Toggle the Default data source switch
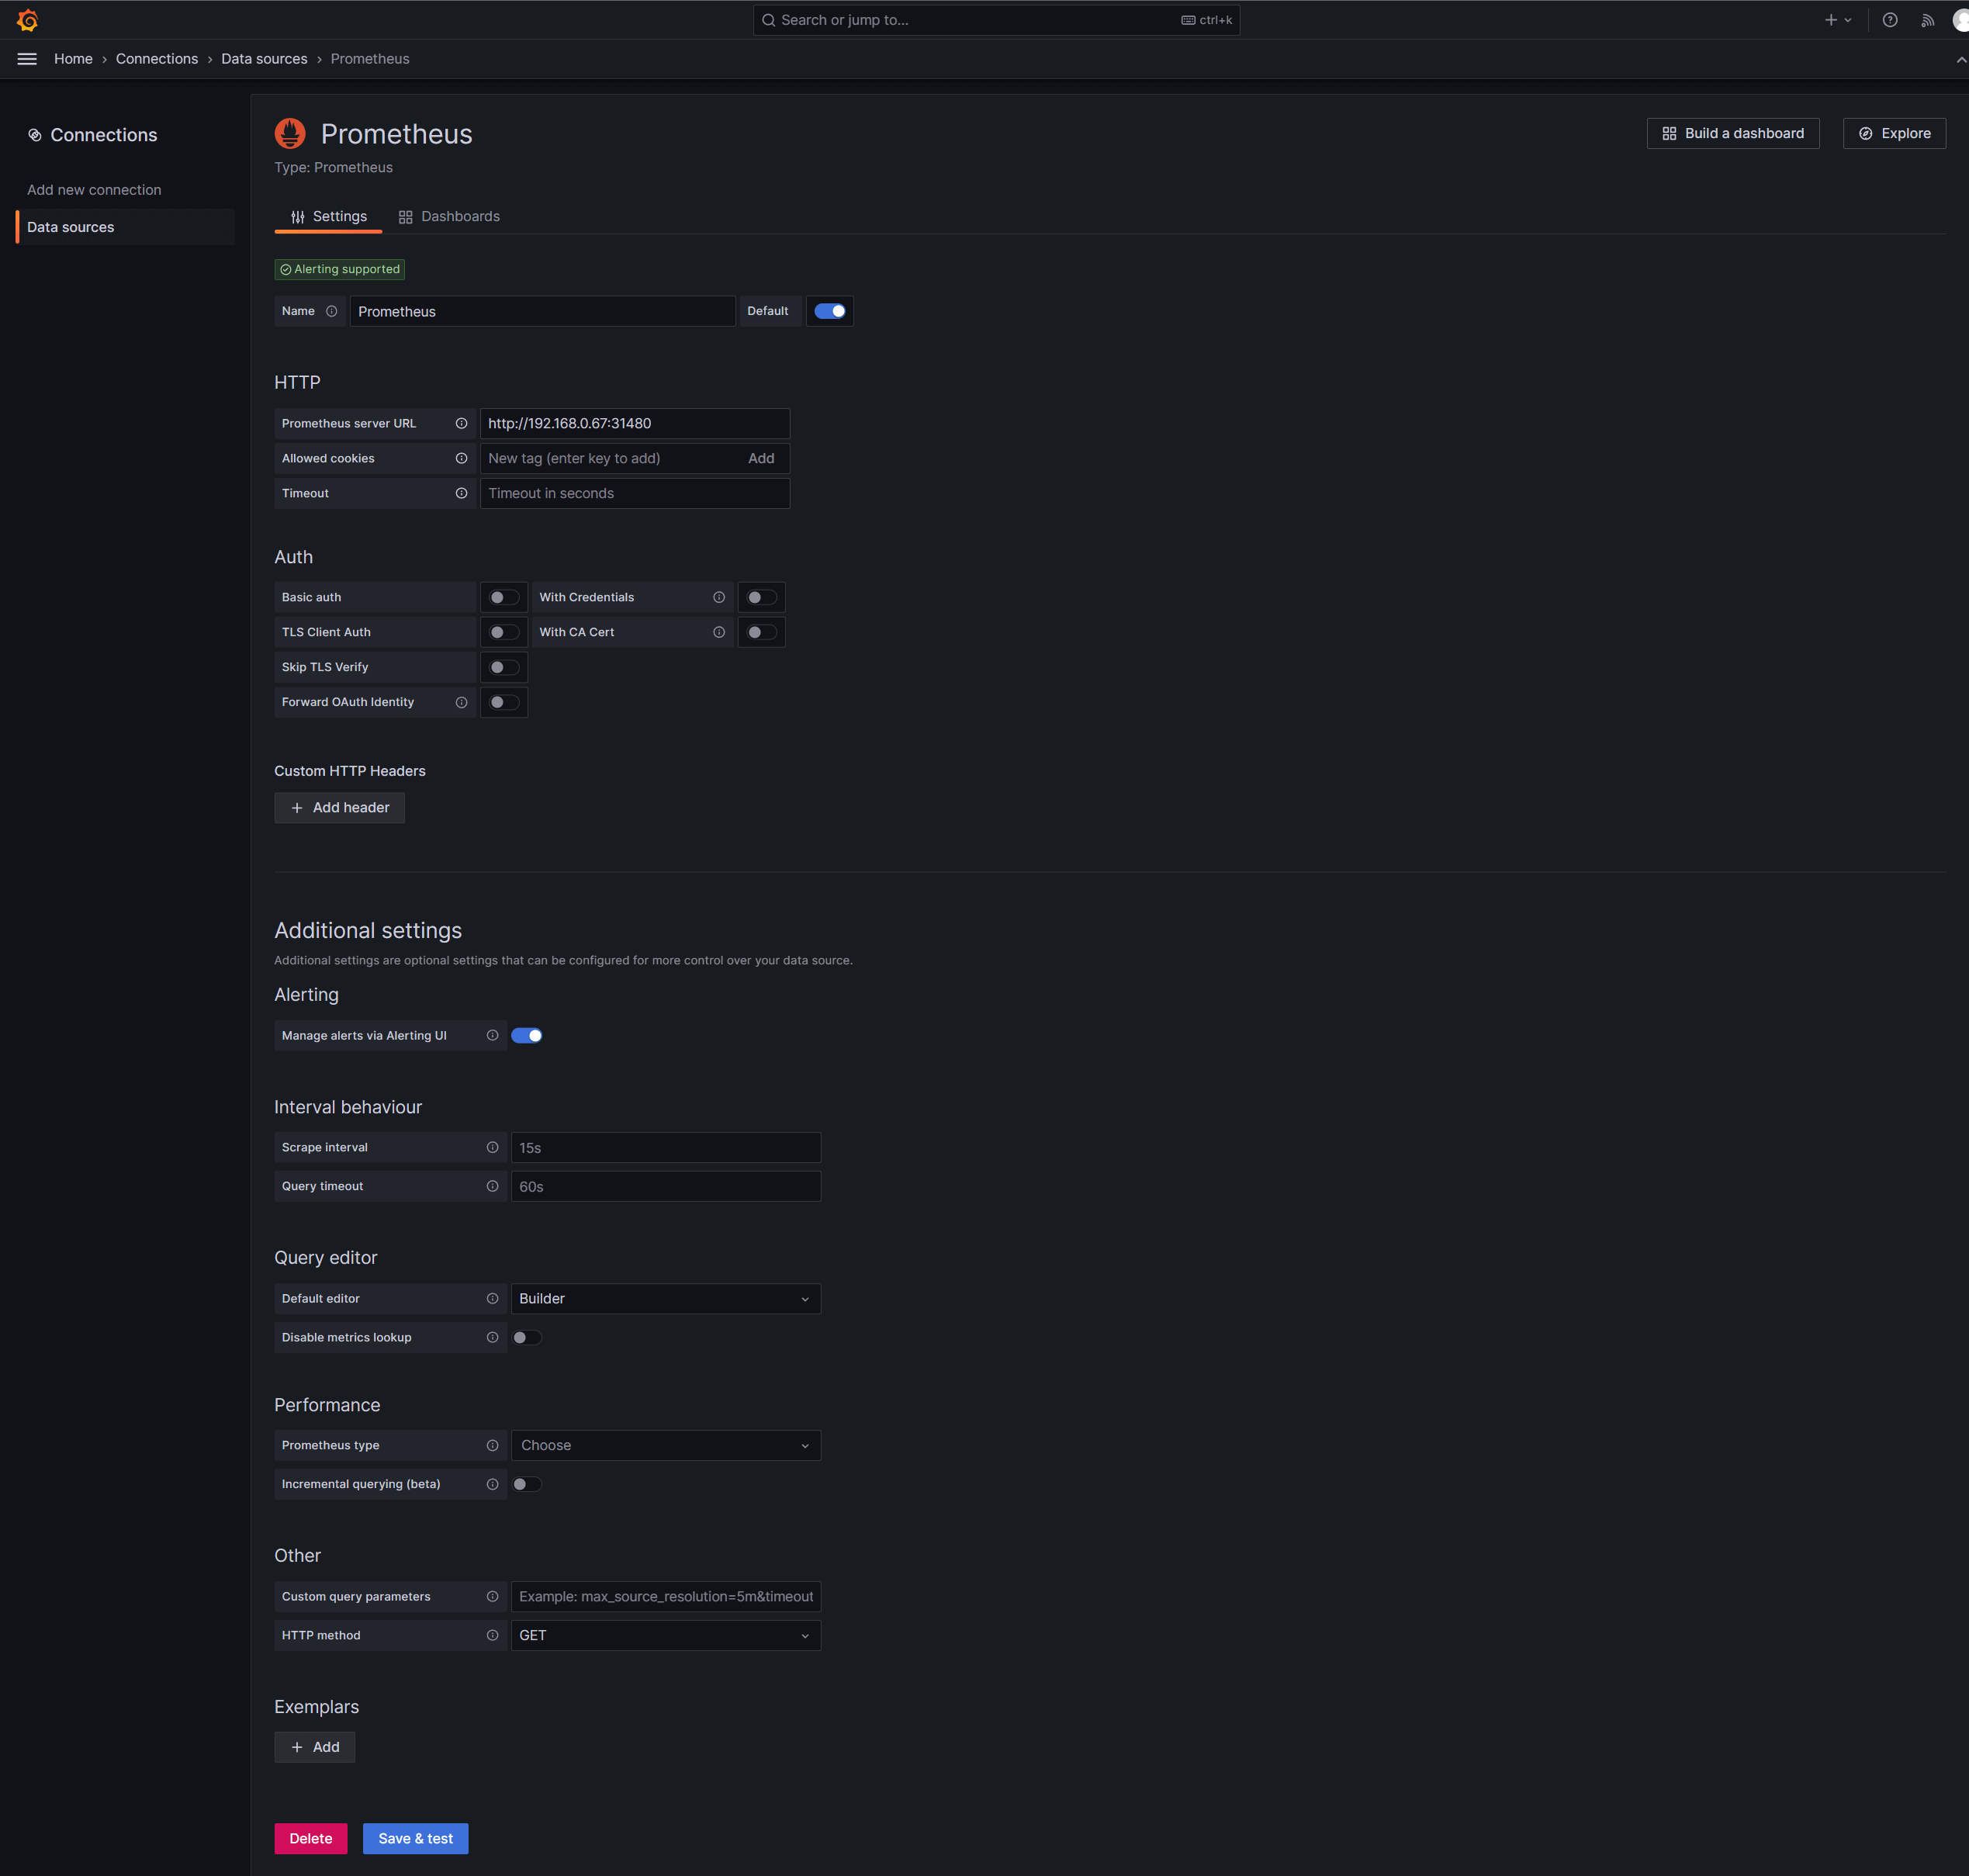This screenshot has width=1969, height=1876. pyautogui.click(x=829, y=311)
